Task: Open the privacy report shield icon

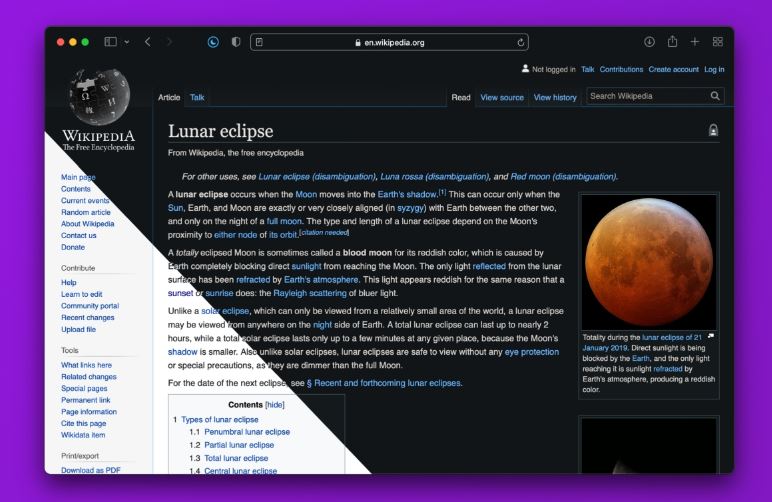Action: point(236,42)
